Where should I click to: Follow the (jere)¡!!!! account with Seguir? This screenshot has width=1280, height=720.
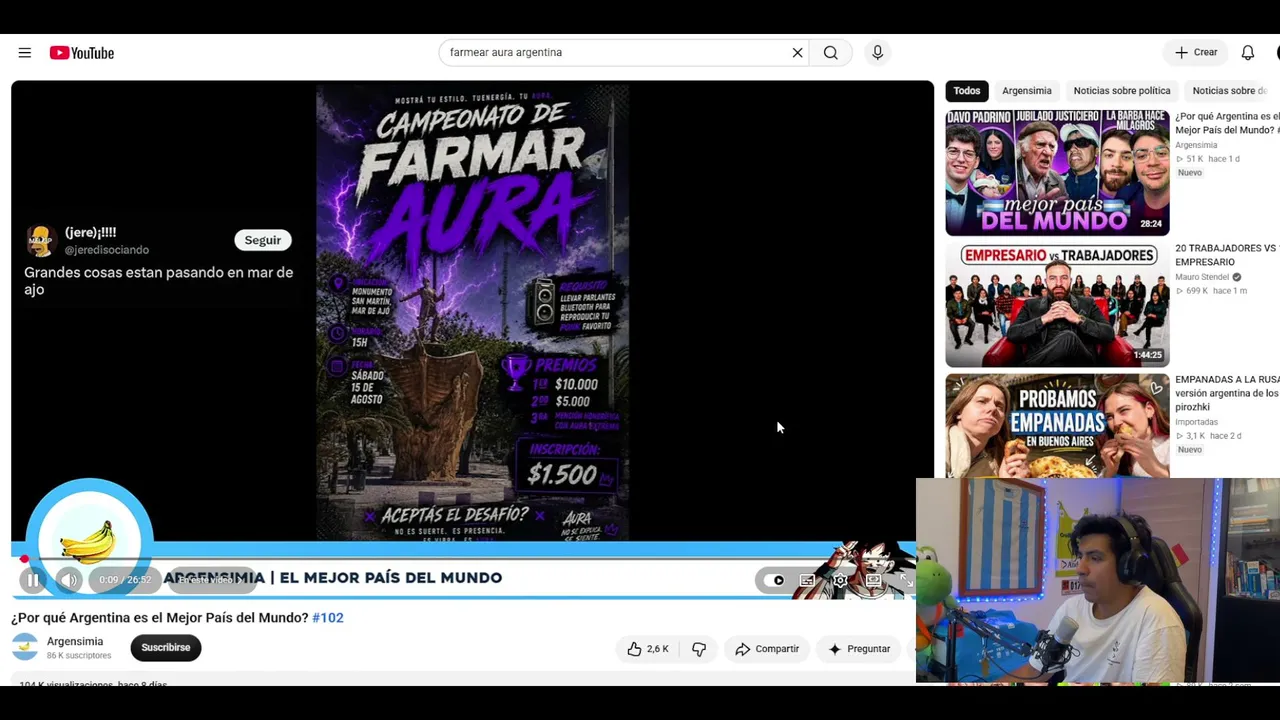click(263, 240)
